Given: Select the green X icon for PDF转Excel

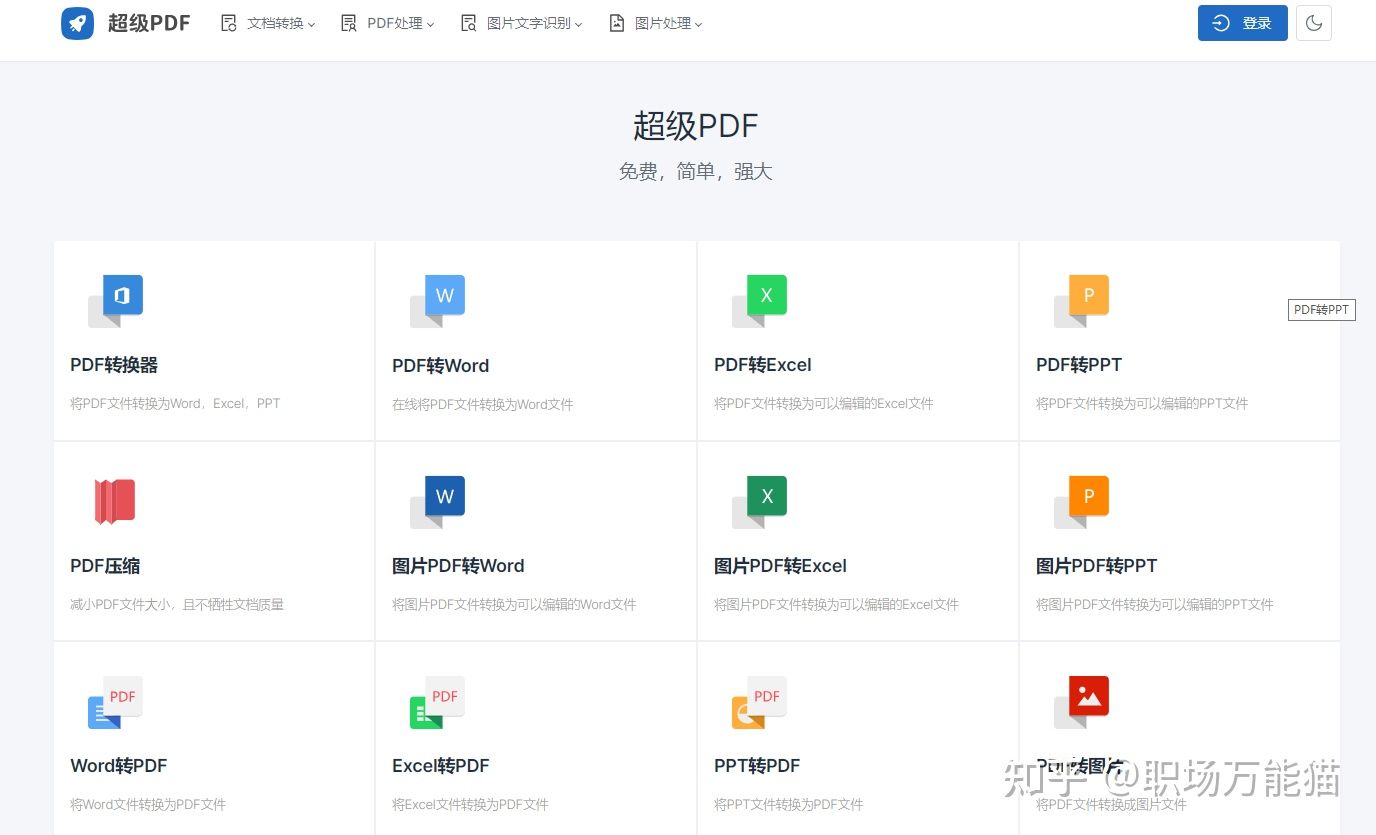Looking at the screenshot, I should pos(766,295).
